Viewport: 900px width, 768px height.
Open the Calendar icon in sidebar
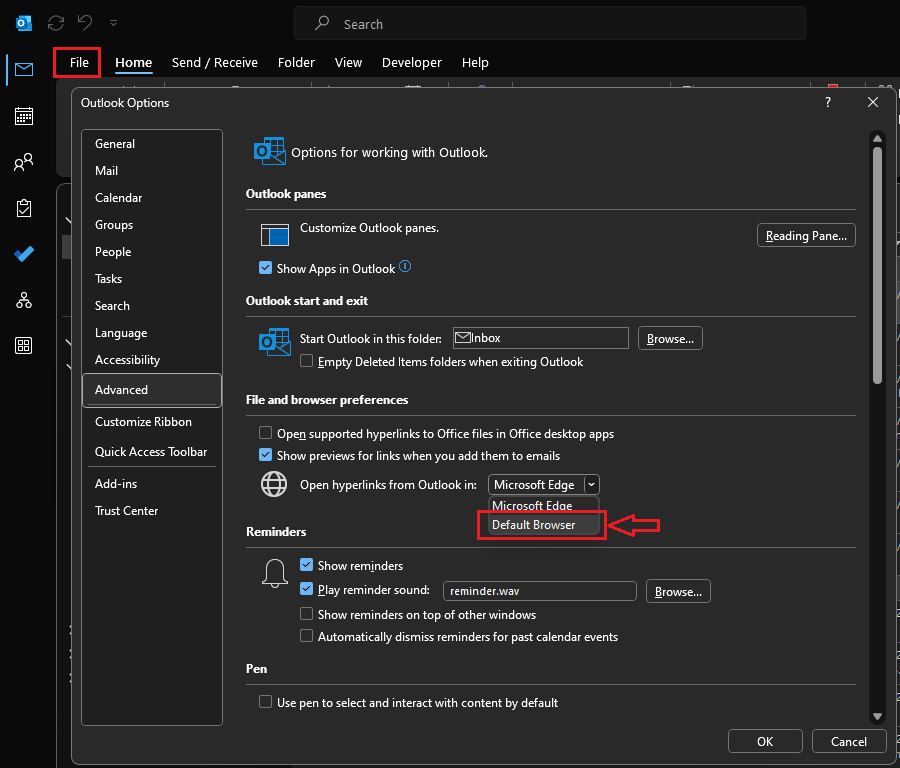click(24, 116)
